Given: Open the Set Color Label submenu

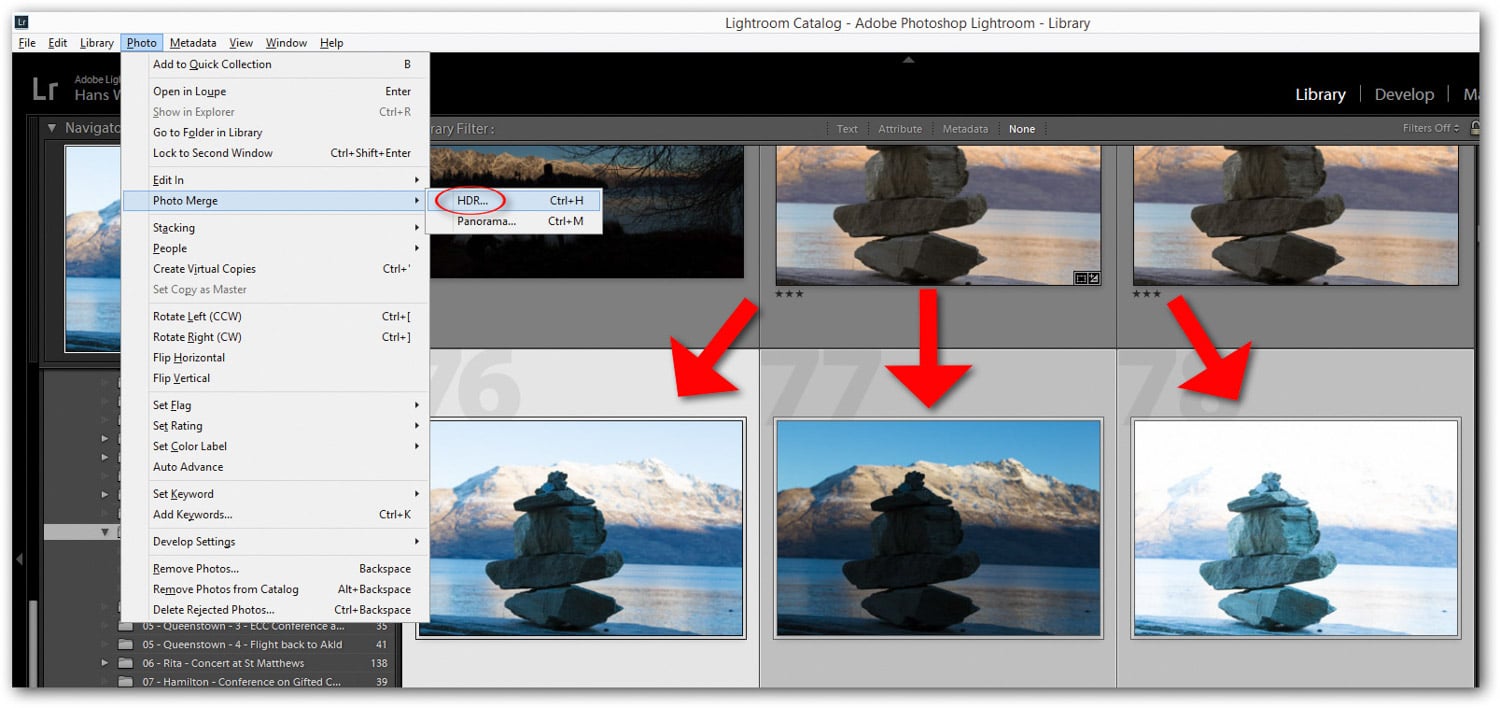Looking at the screenshot, I should pyautogui.click(x=275, y=446).
